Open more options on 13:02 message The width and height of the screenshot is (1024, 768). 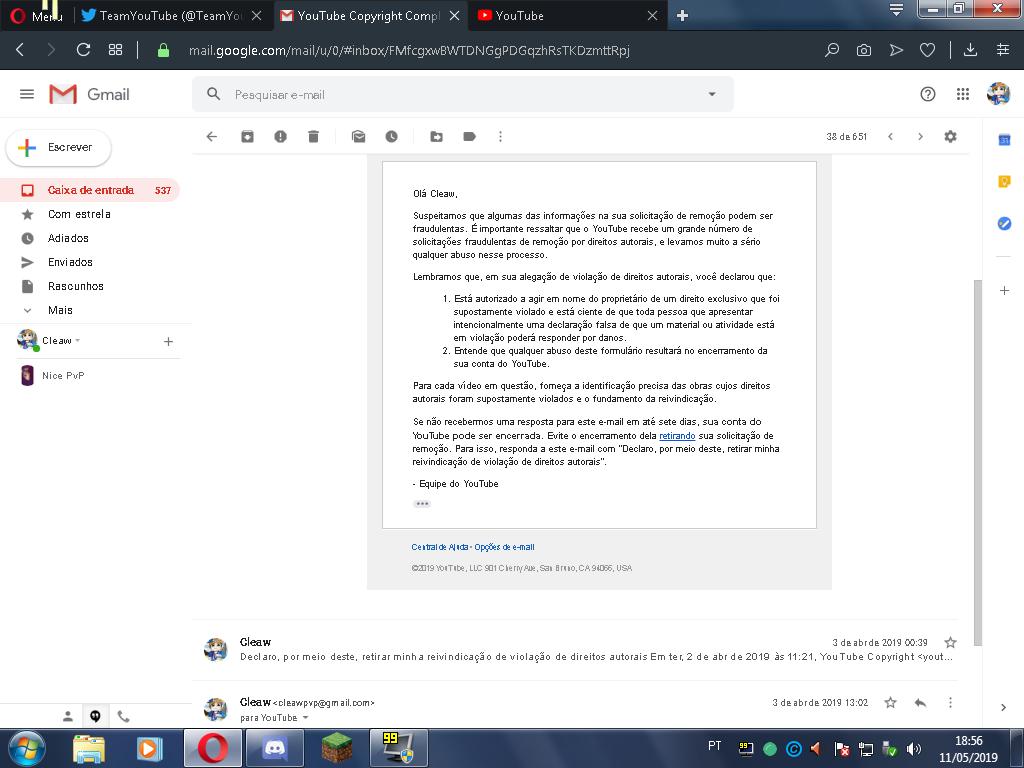(950, 703)
